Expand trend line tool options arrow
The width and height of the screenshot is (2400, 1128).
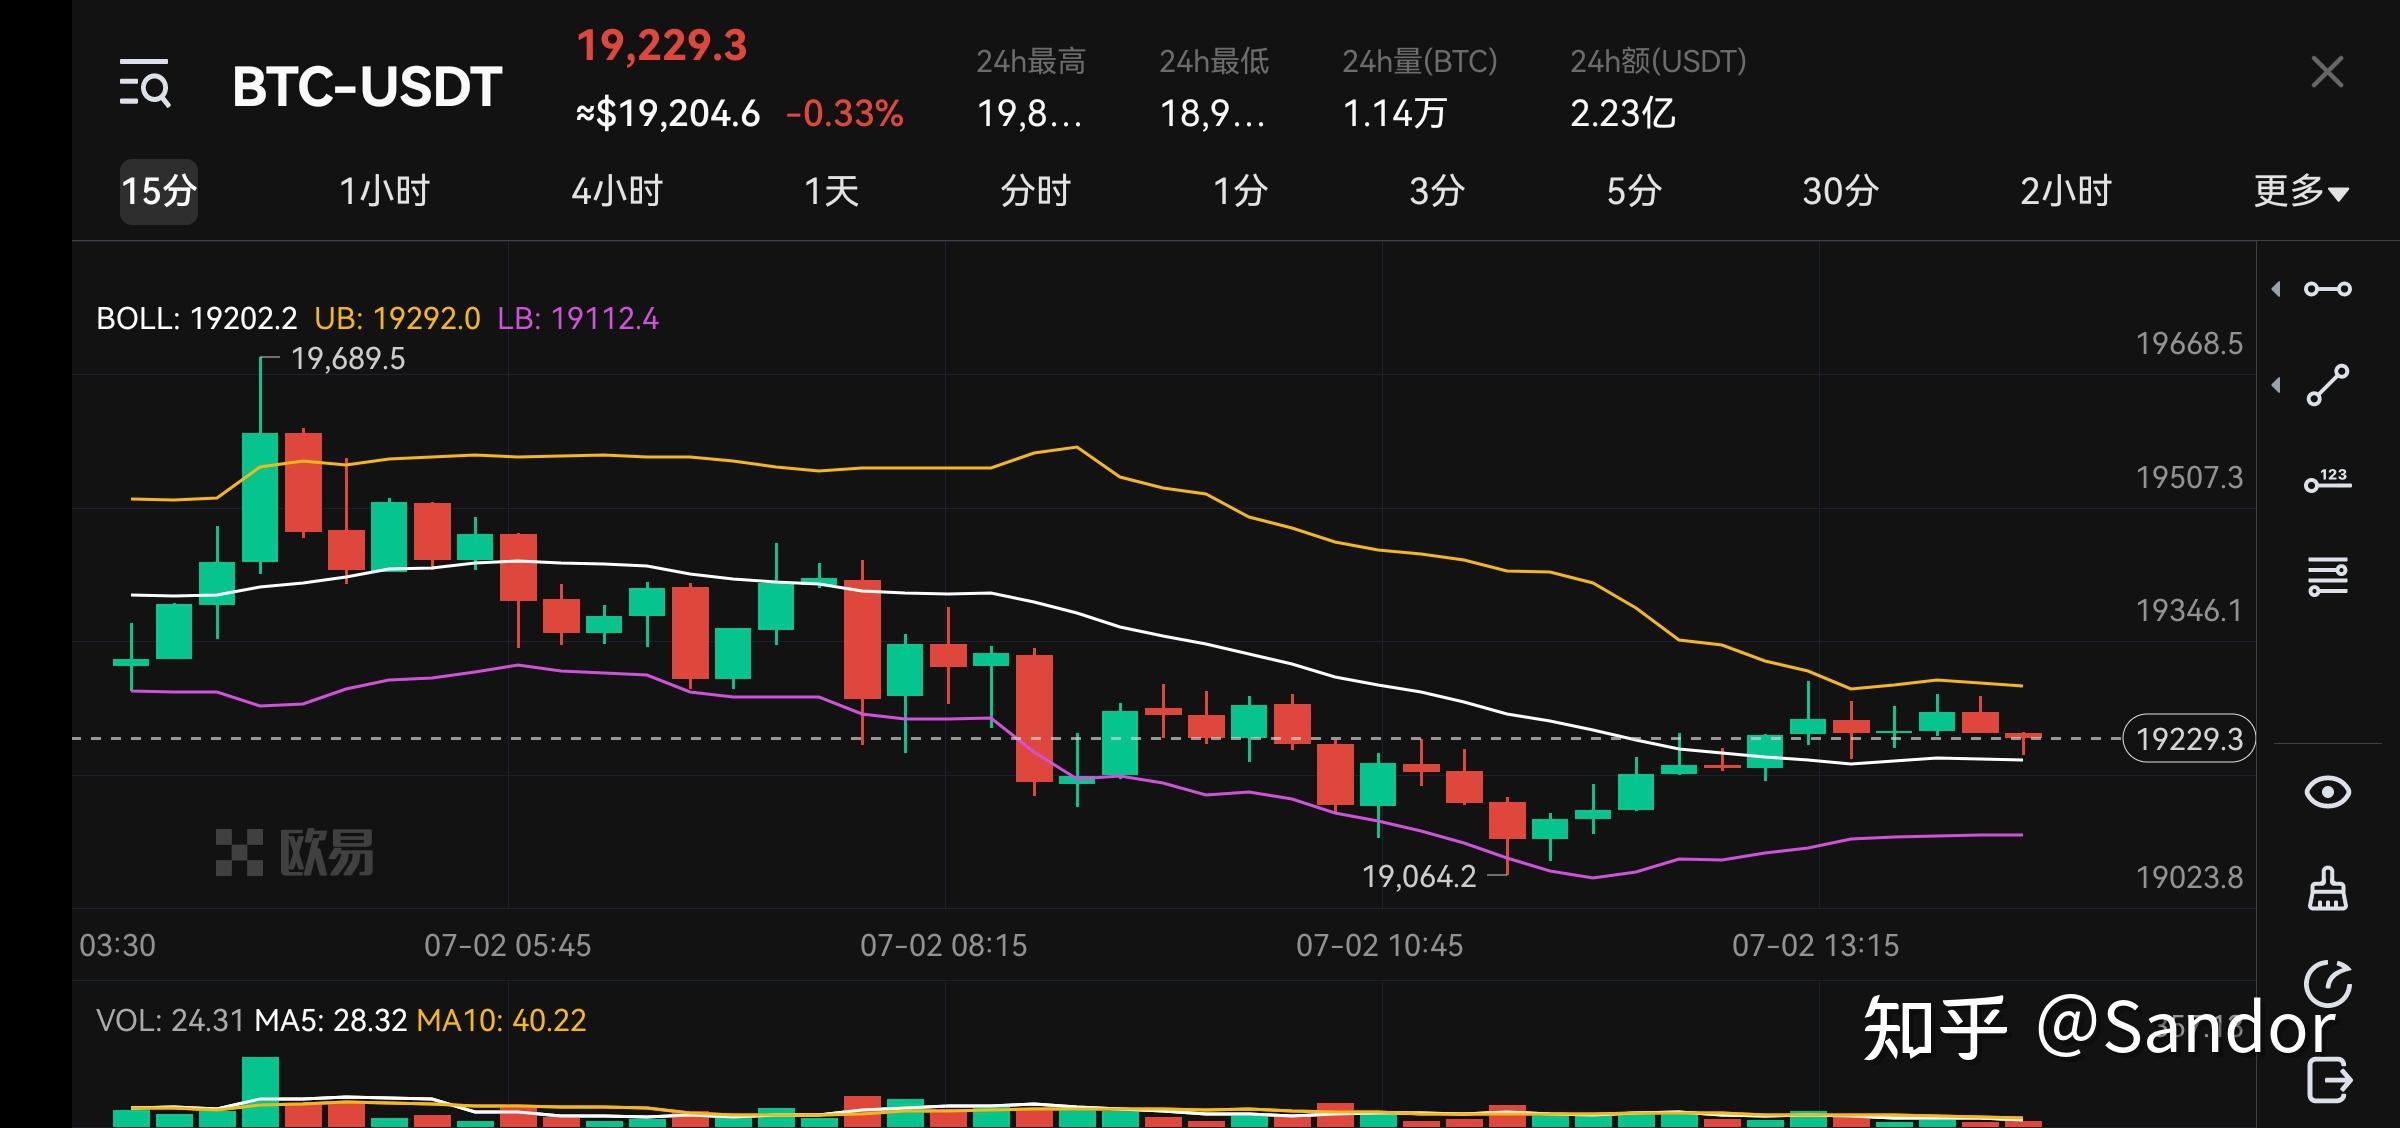(x=2277, y=385)
